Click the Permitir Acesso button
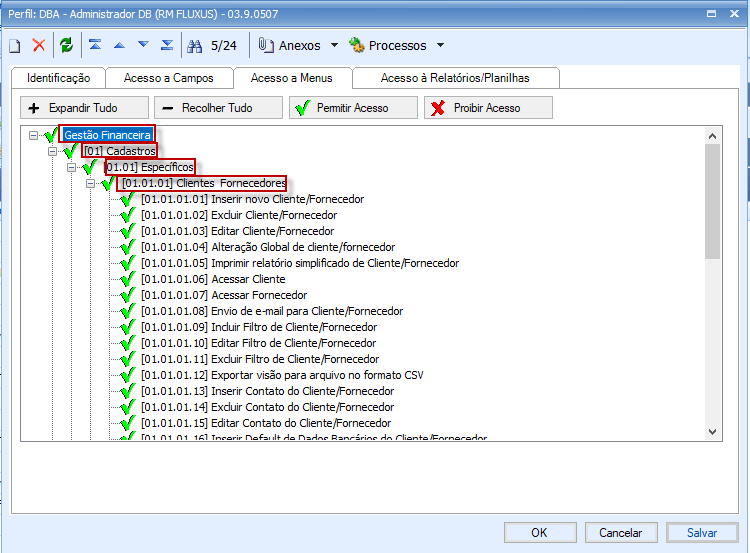 pos(353,108)
